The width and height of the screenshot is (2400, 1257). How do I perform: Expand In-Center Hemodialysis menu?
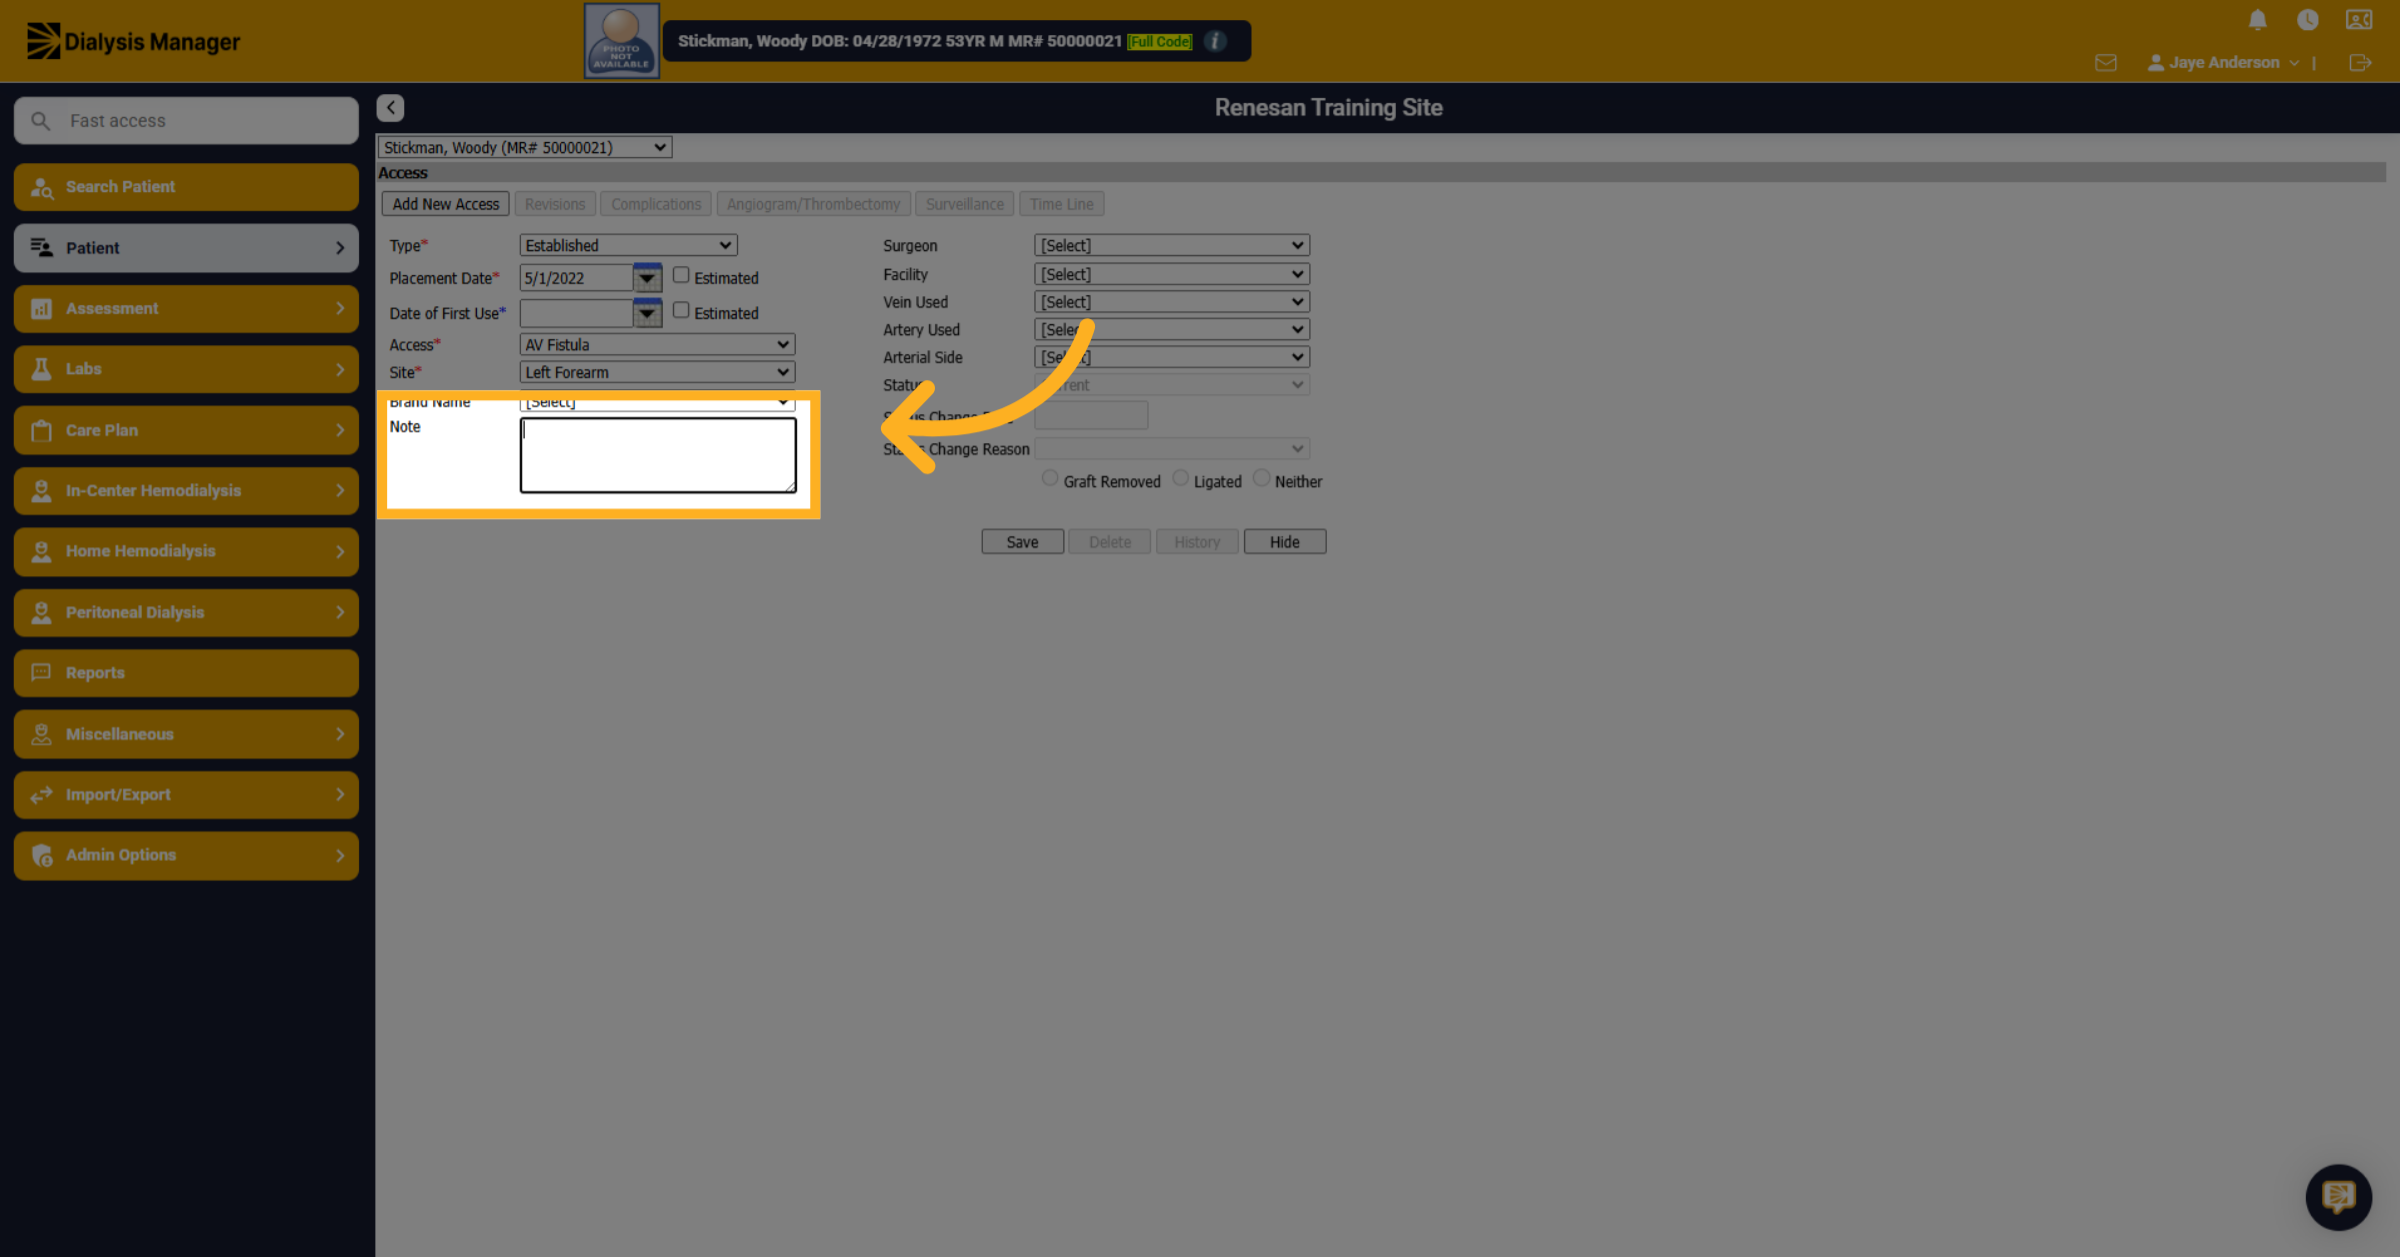click(186, 491)
